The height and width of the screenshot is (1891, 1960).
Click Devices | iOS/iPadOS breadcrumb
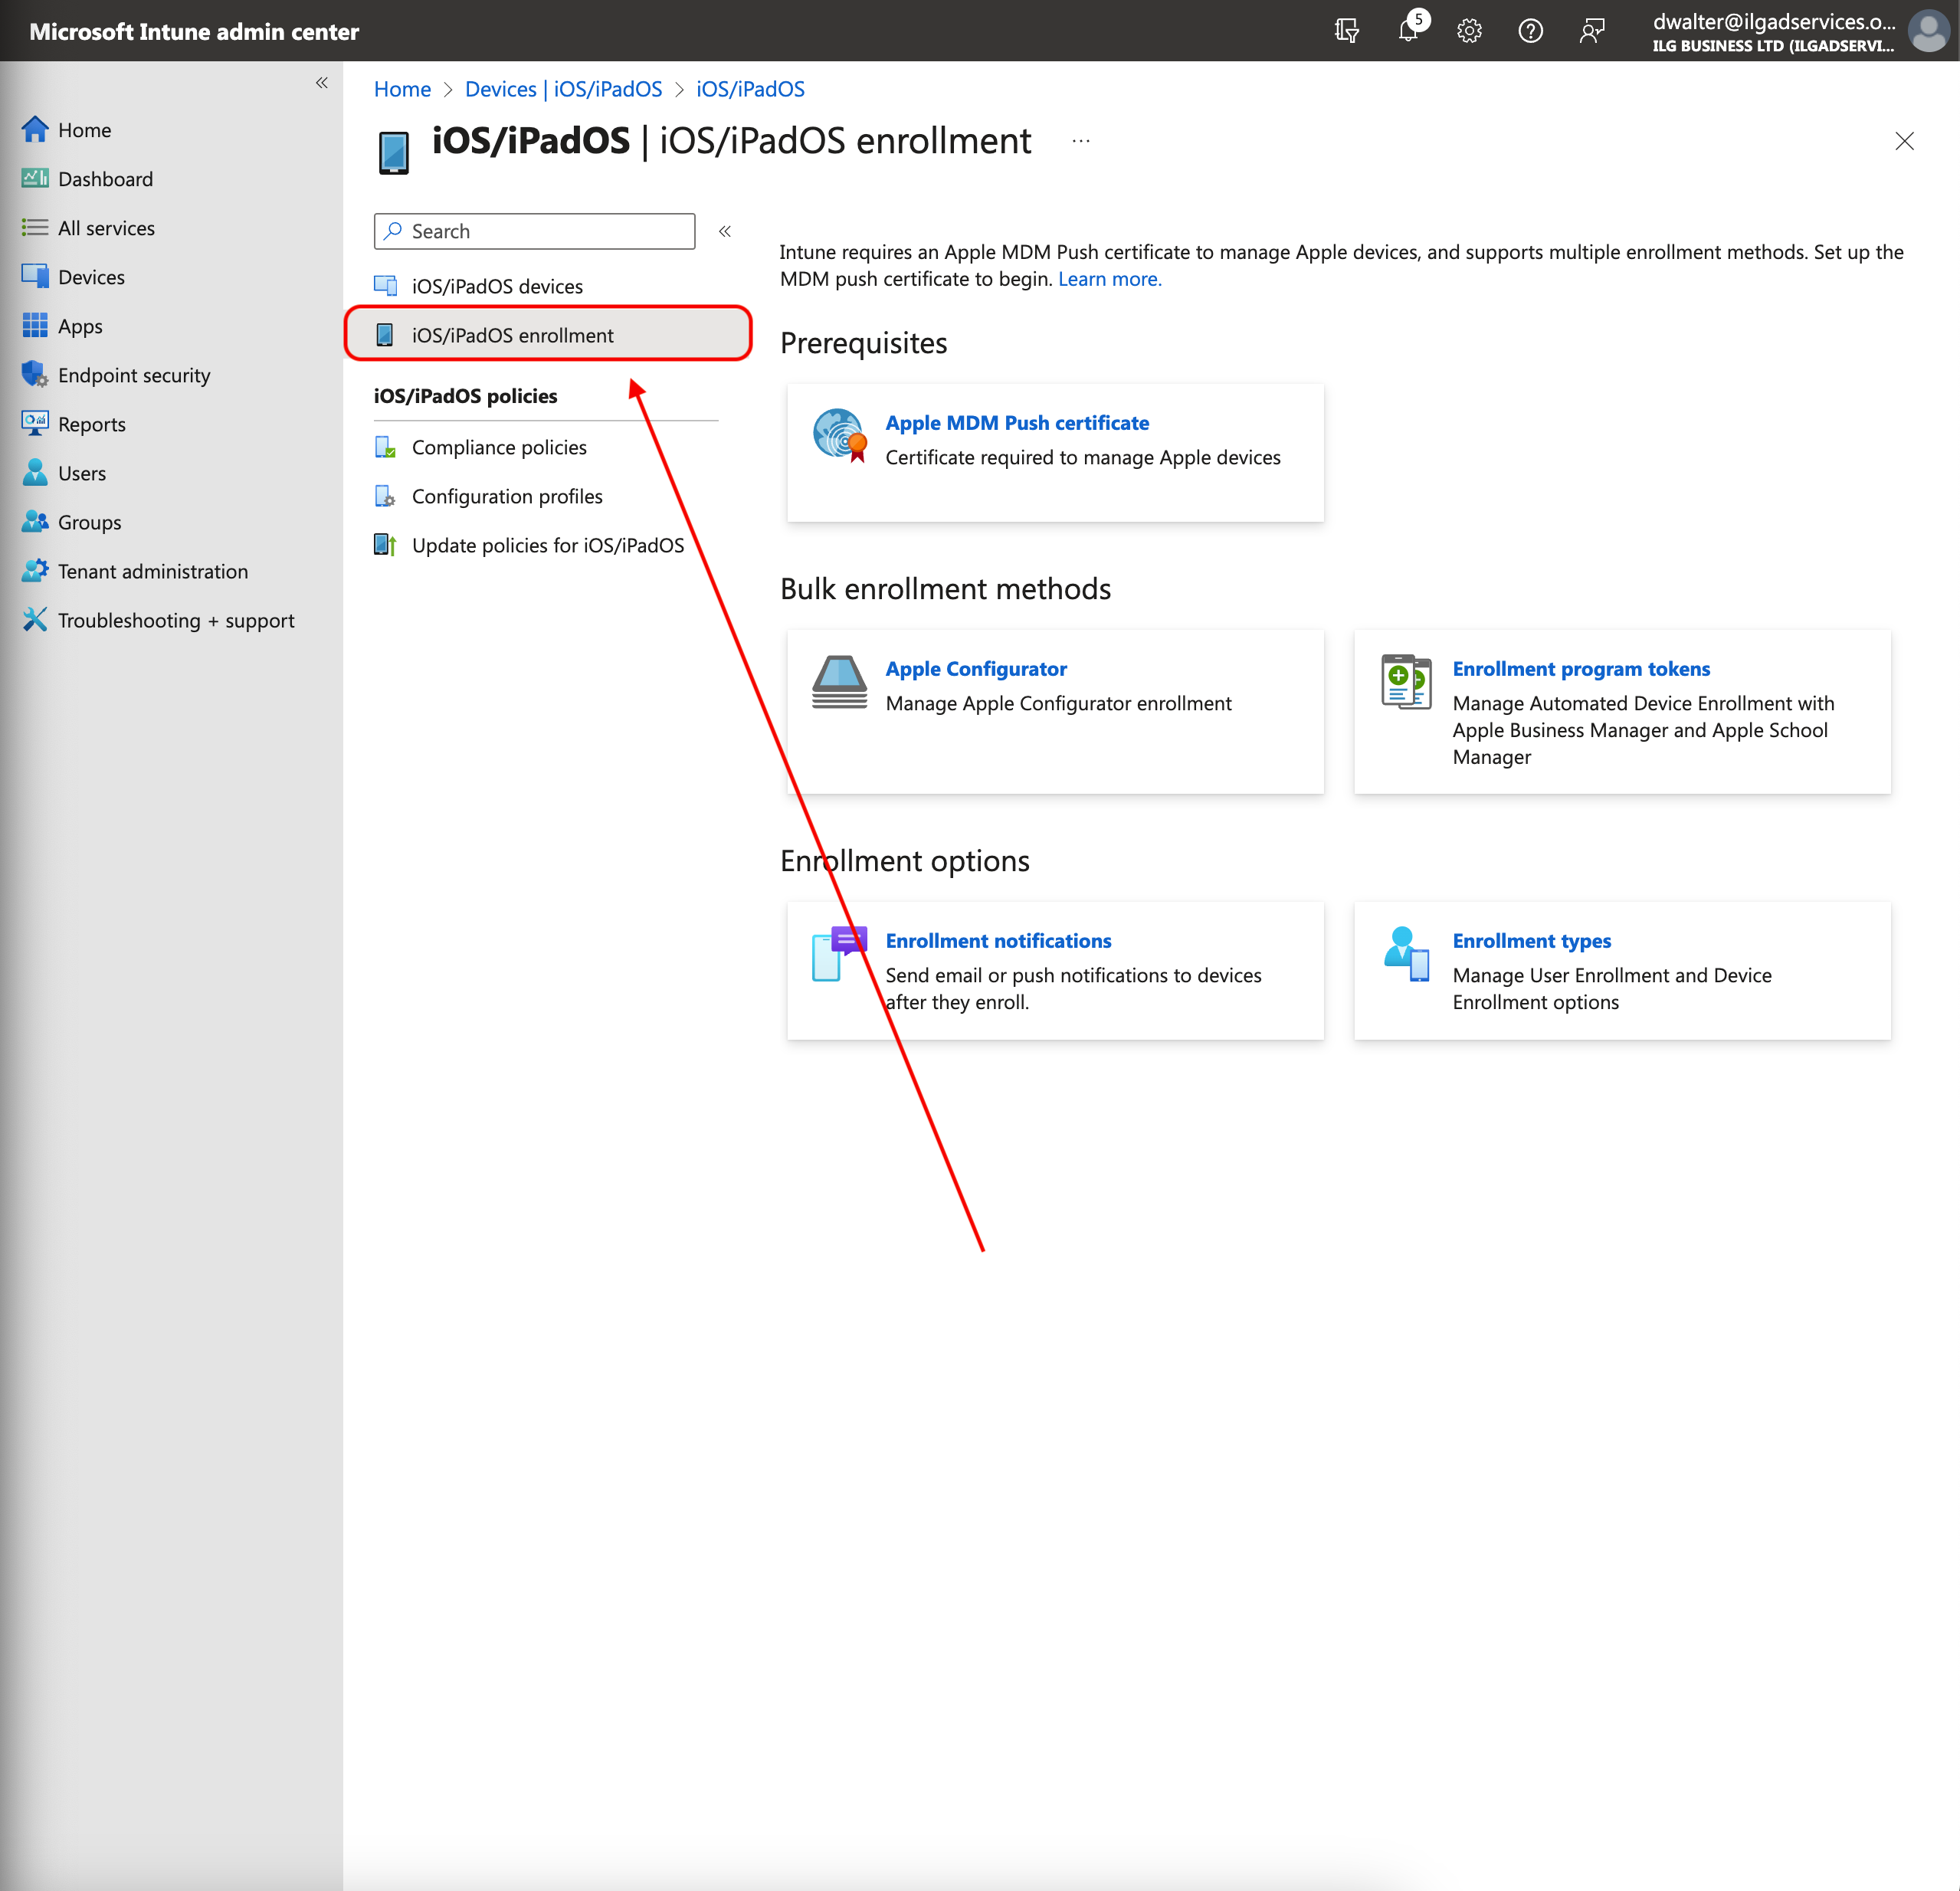pos(563,89)
